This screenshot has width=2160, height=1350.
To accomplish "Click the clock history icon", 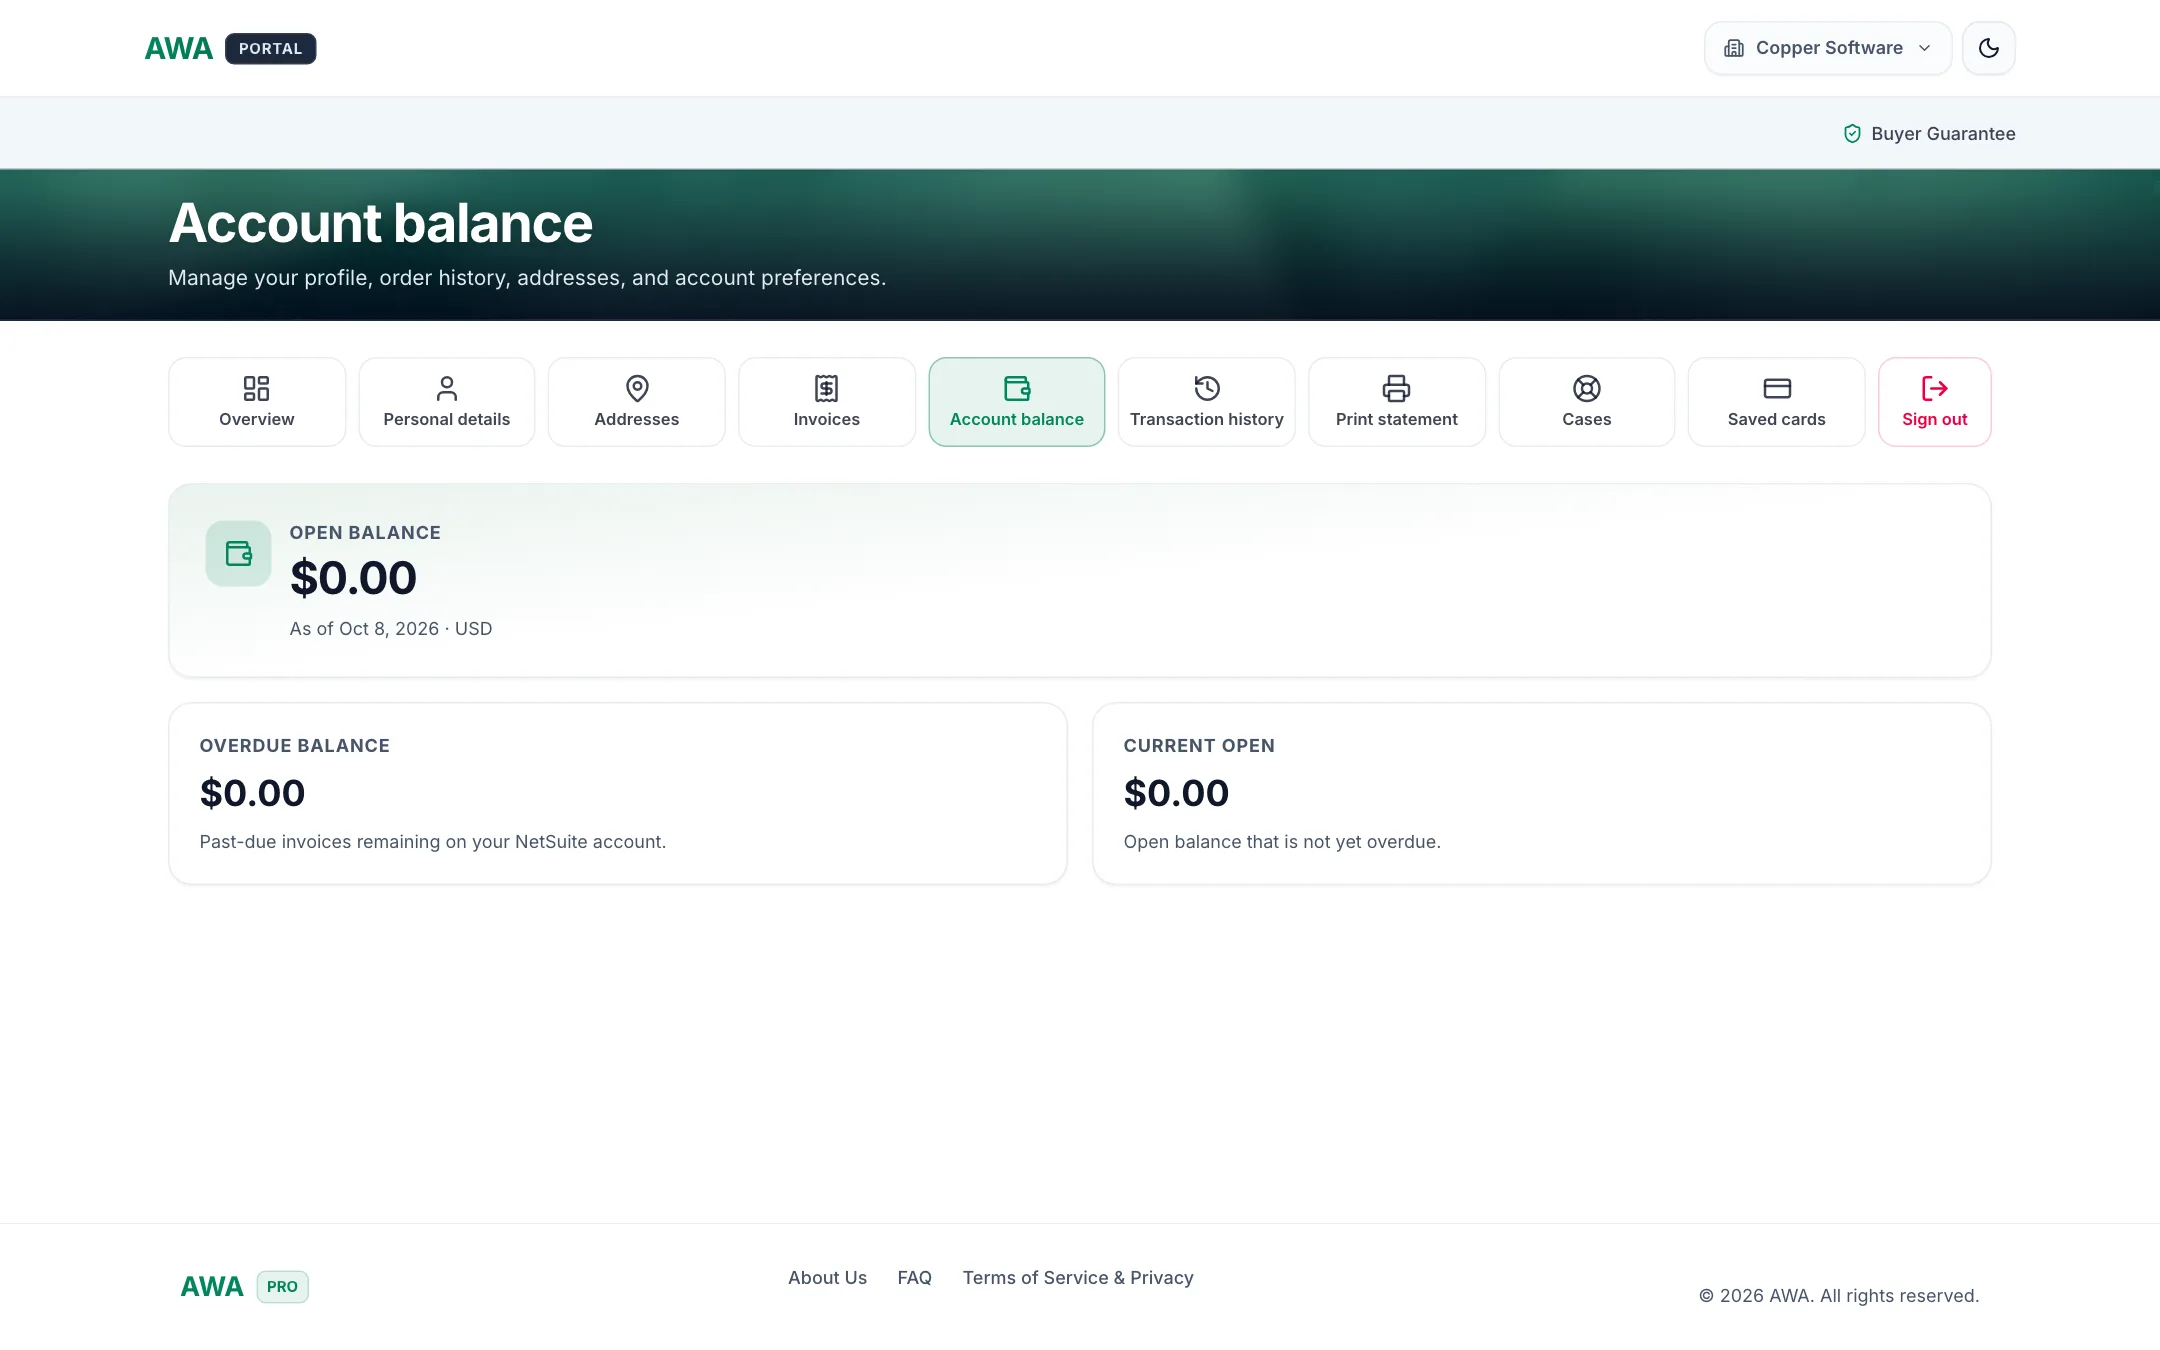I will tap(1207, 388).
